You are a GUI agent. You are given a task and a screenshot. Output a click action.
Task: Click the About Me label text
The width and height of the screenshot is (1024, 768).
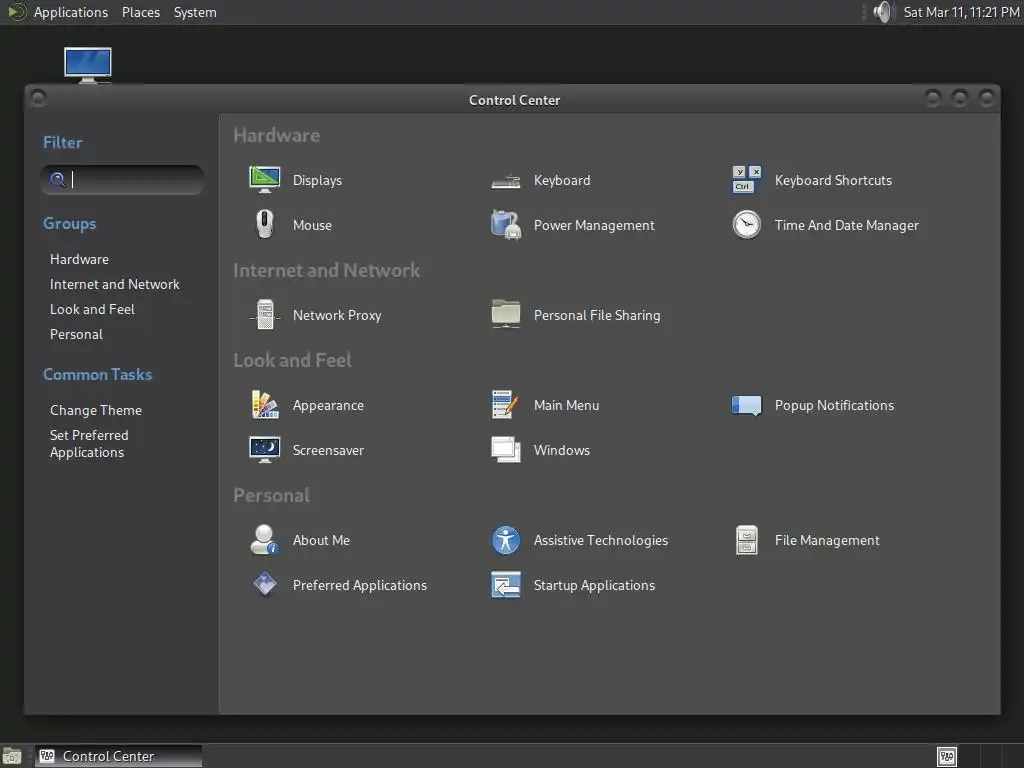[x=321, y=541]
